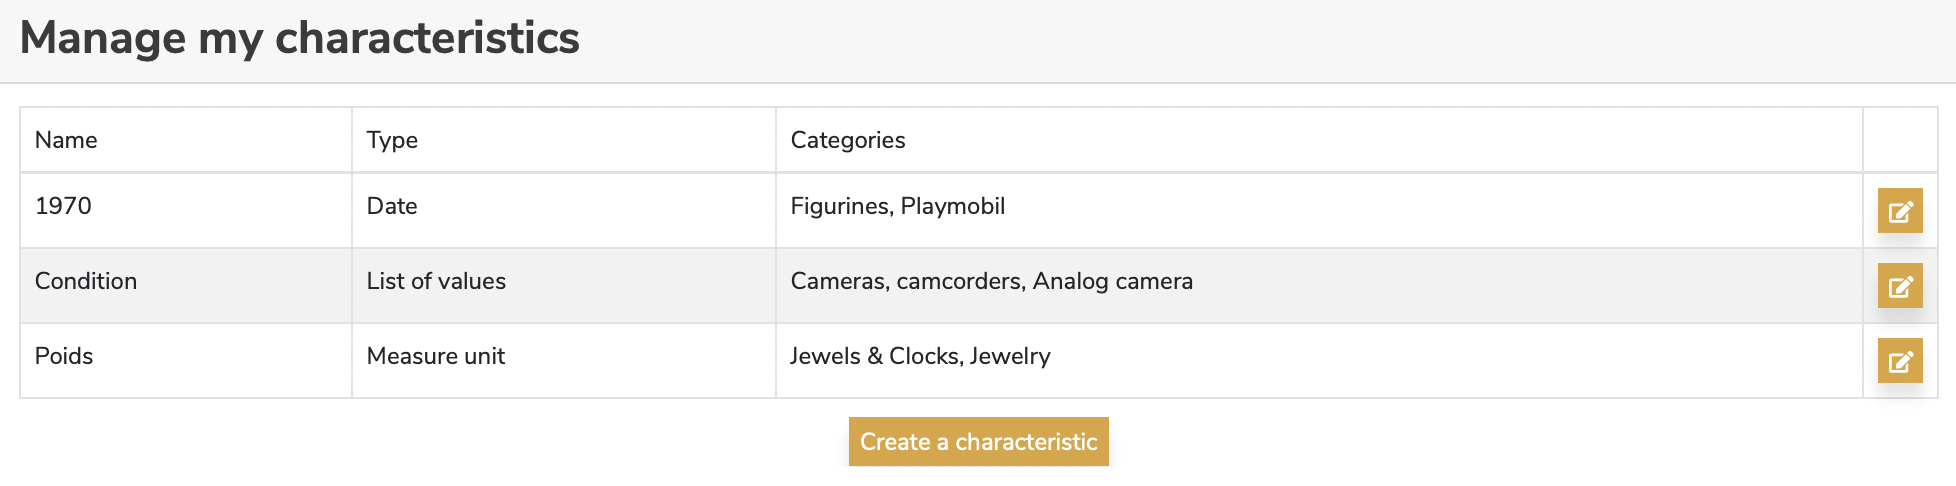Edit the Poids characteristic
The height and width of the screenshot is (486, 1956).
point(1900,360)
